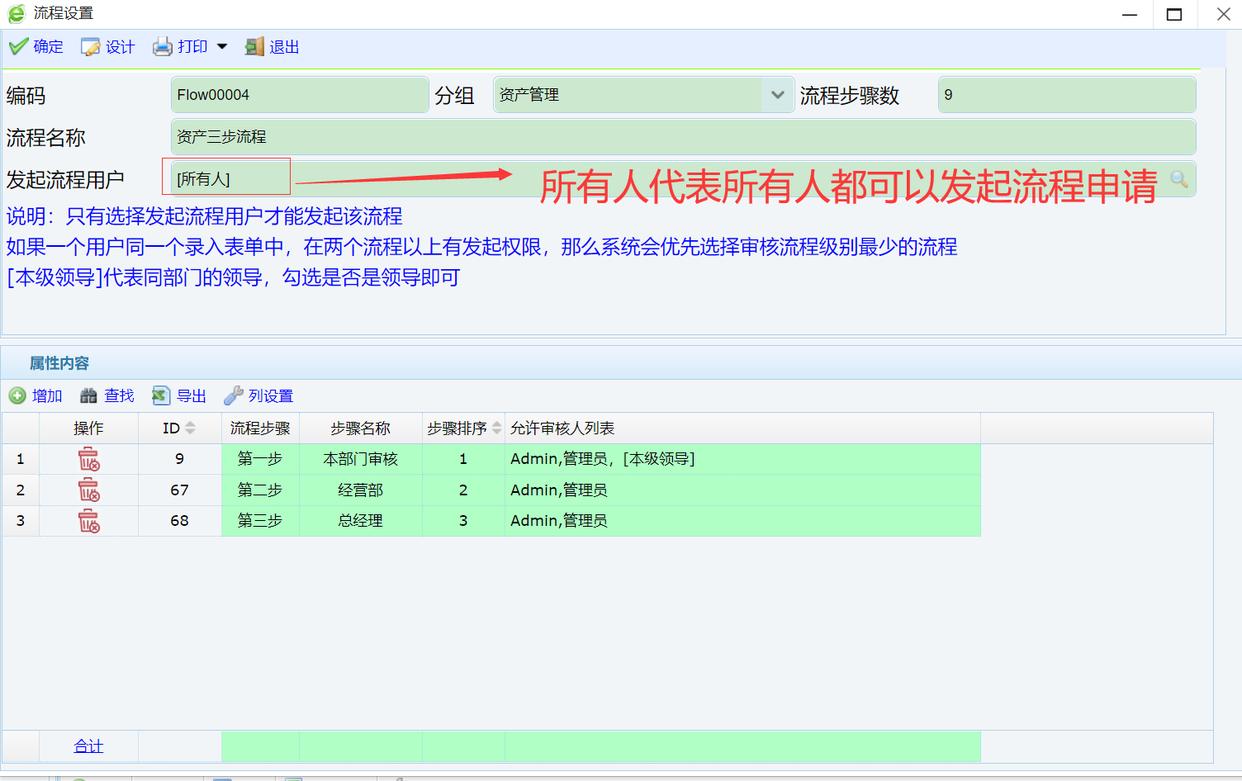Select the 属性内容 panel tab
This screenshot has width=1242, height=781.
point(59,363)
